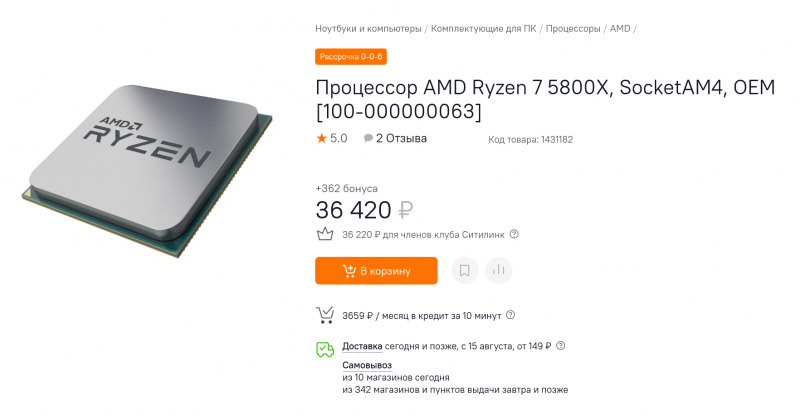Image resolution: width=800 pixels, height=415 pixels.
Task: Click the green delivery truck icon
Action: 325,349
